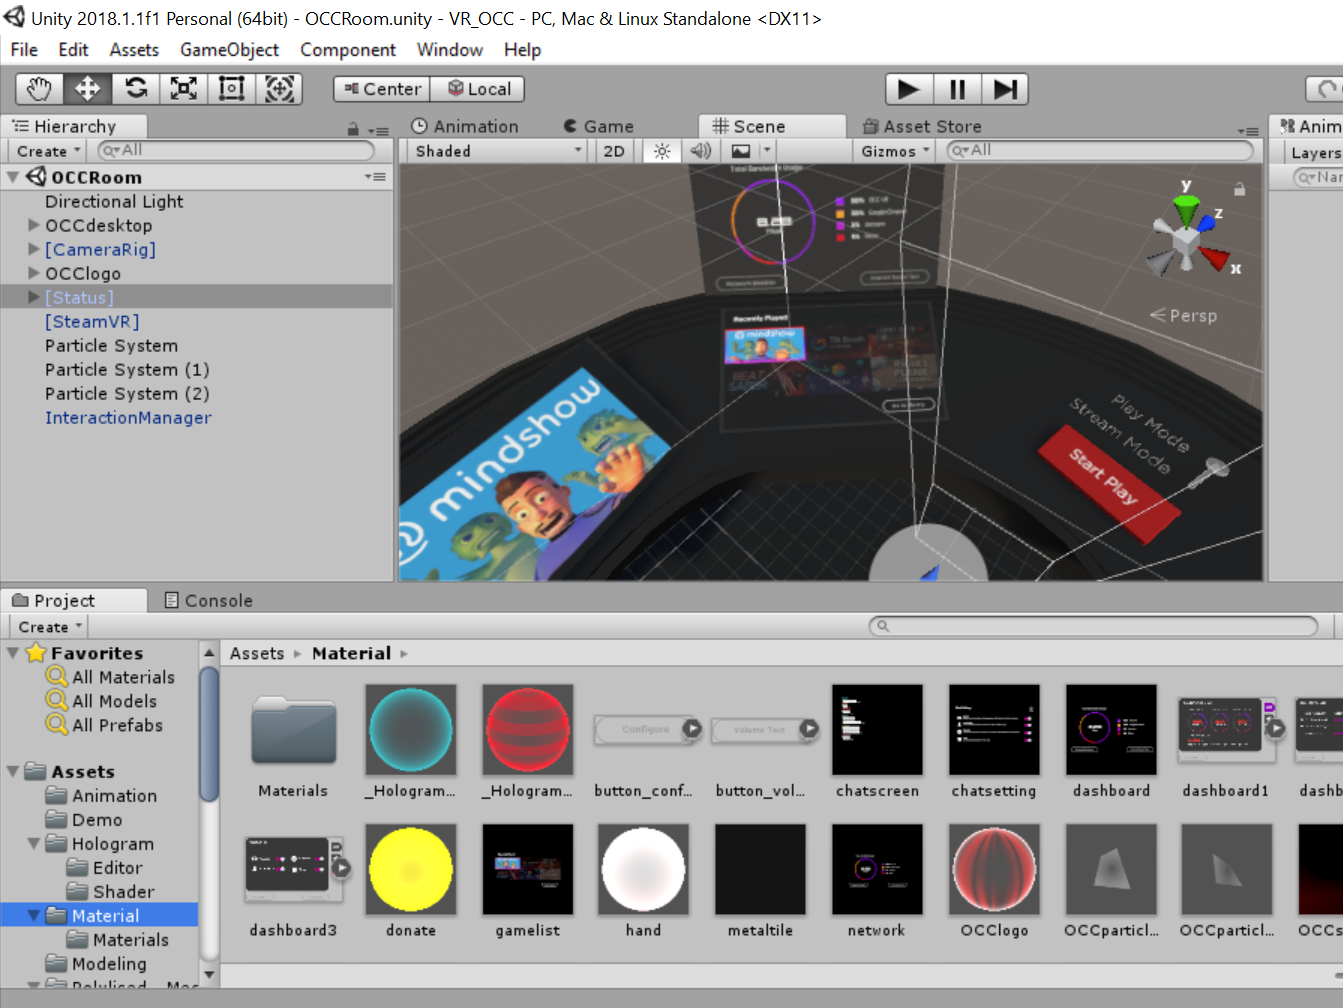Step one frame forward
Viewport: 1343px width, 1008px height.
tap(1005, 89)
